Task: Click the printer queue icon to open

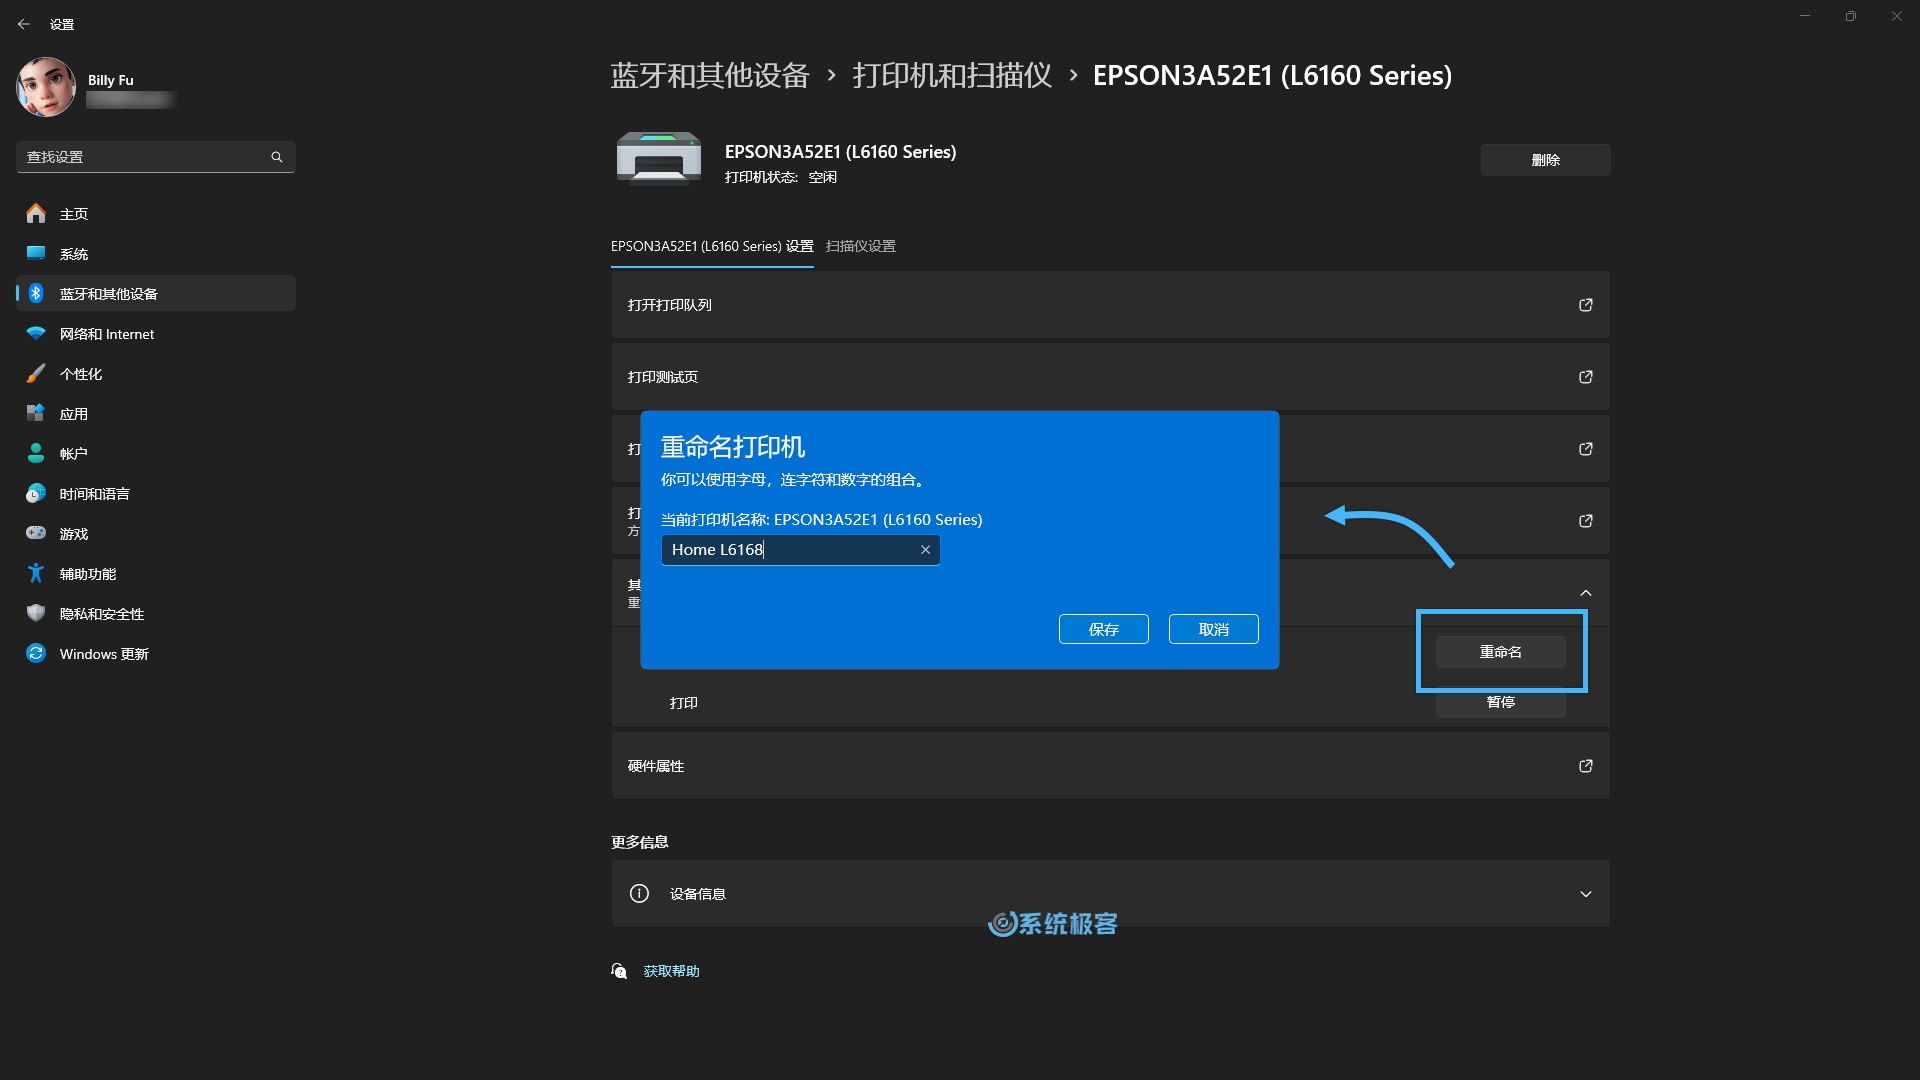Action: 1585,305
